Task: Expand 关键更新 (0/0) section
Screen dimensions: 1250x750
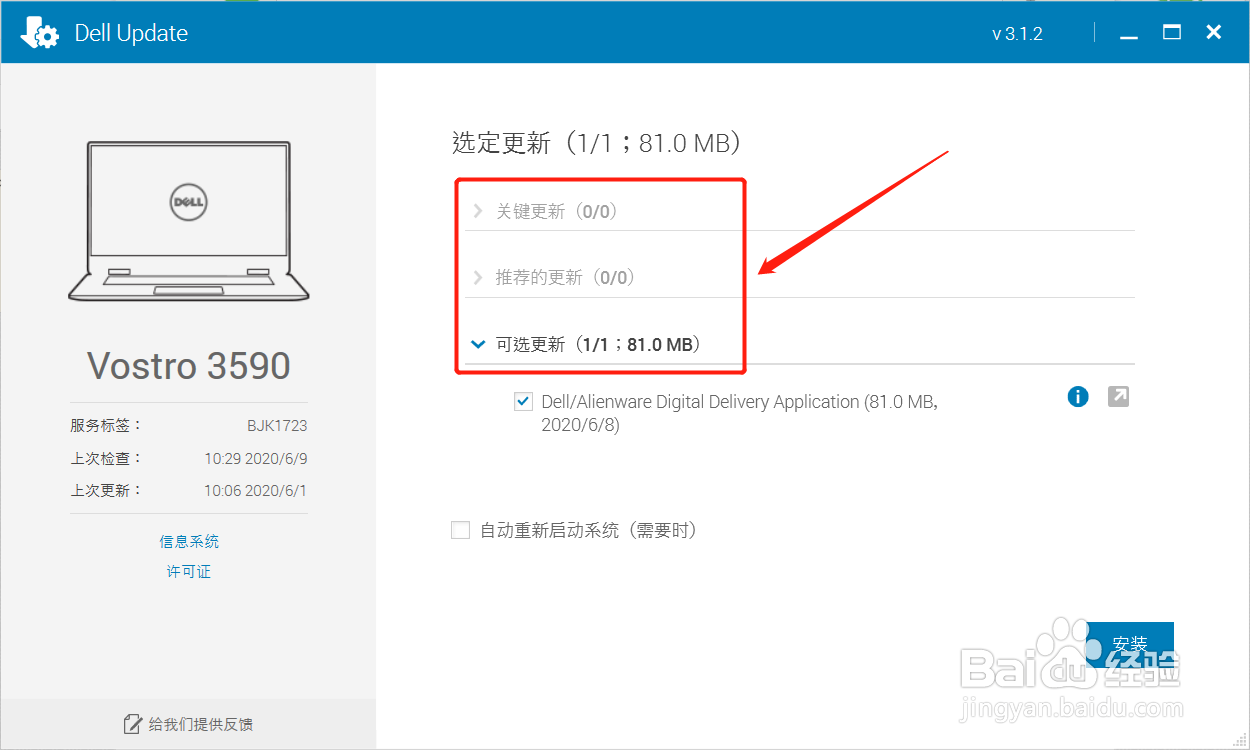Action: (x=478, y=211)
